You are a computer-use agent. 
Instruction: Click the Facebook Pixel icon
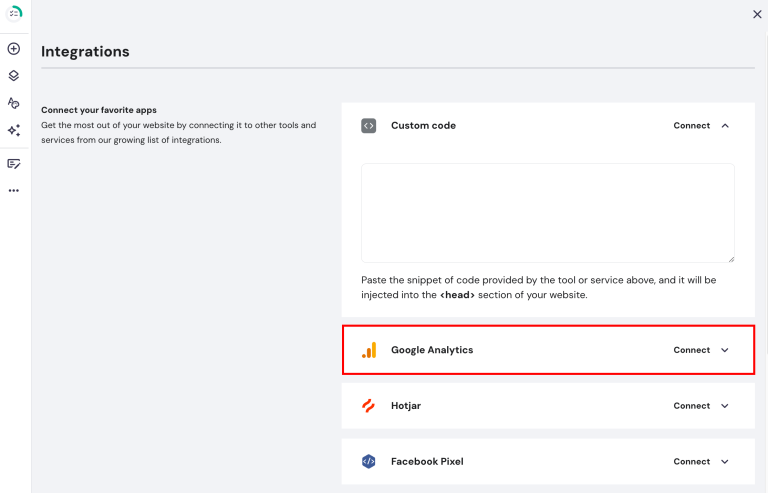click(369, 462)
